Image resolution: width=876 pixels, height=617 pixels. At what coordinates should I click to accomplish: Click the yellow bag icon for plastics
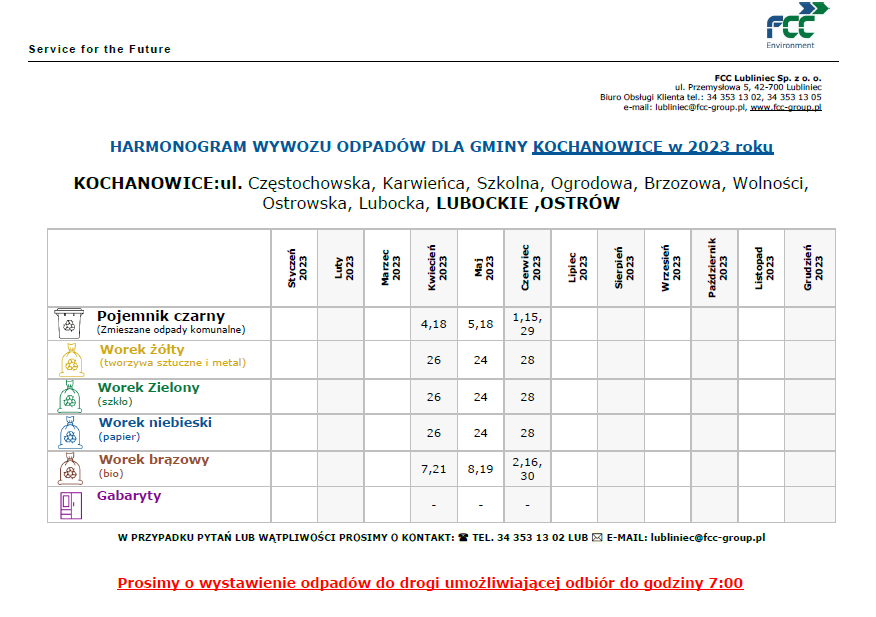pos(68,360)
